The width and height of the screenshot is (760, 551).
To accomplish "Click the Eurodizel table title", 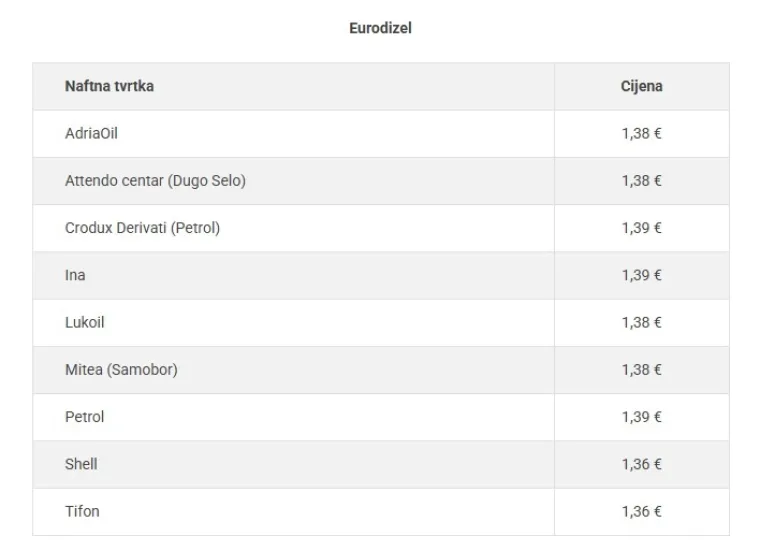I will [380, 28].
